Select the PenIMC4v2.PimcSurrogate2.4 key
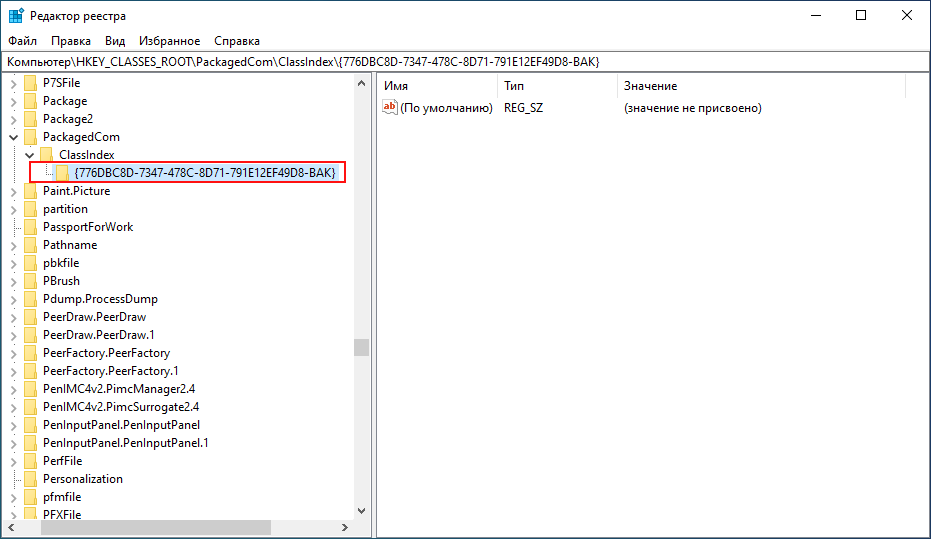The image size is (931, 539). click(x=121, y=407)
